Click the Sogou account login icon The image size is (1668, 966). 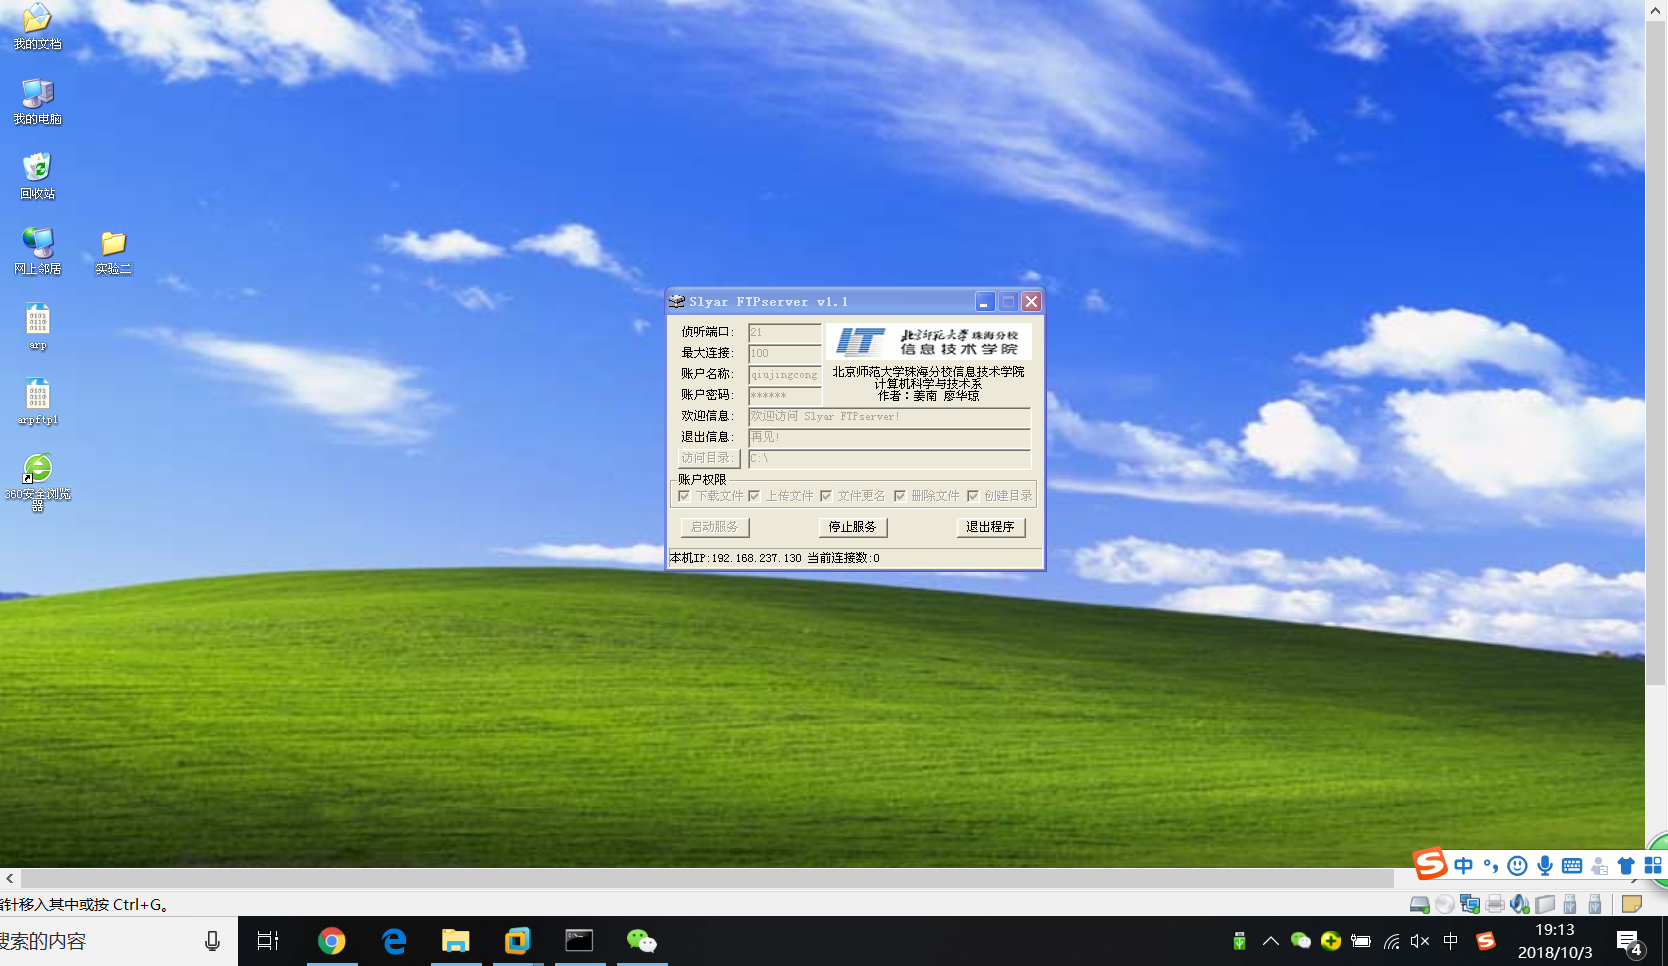click(x=1599, y=866)
